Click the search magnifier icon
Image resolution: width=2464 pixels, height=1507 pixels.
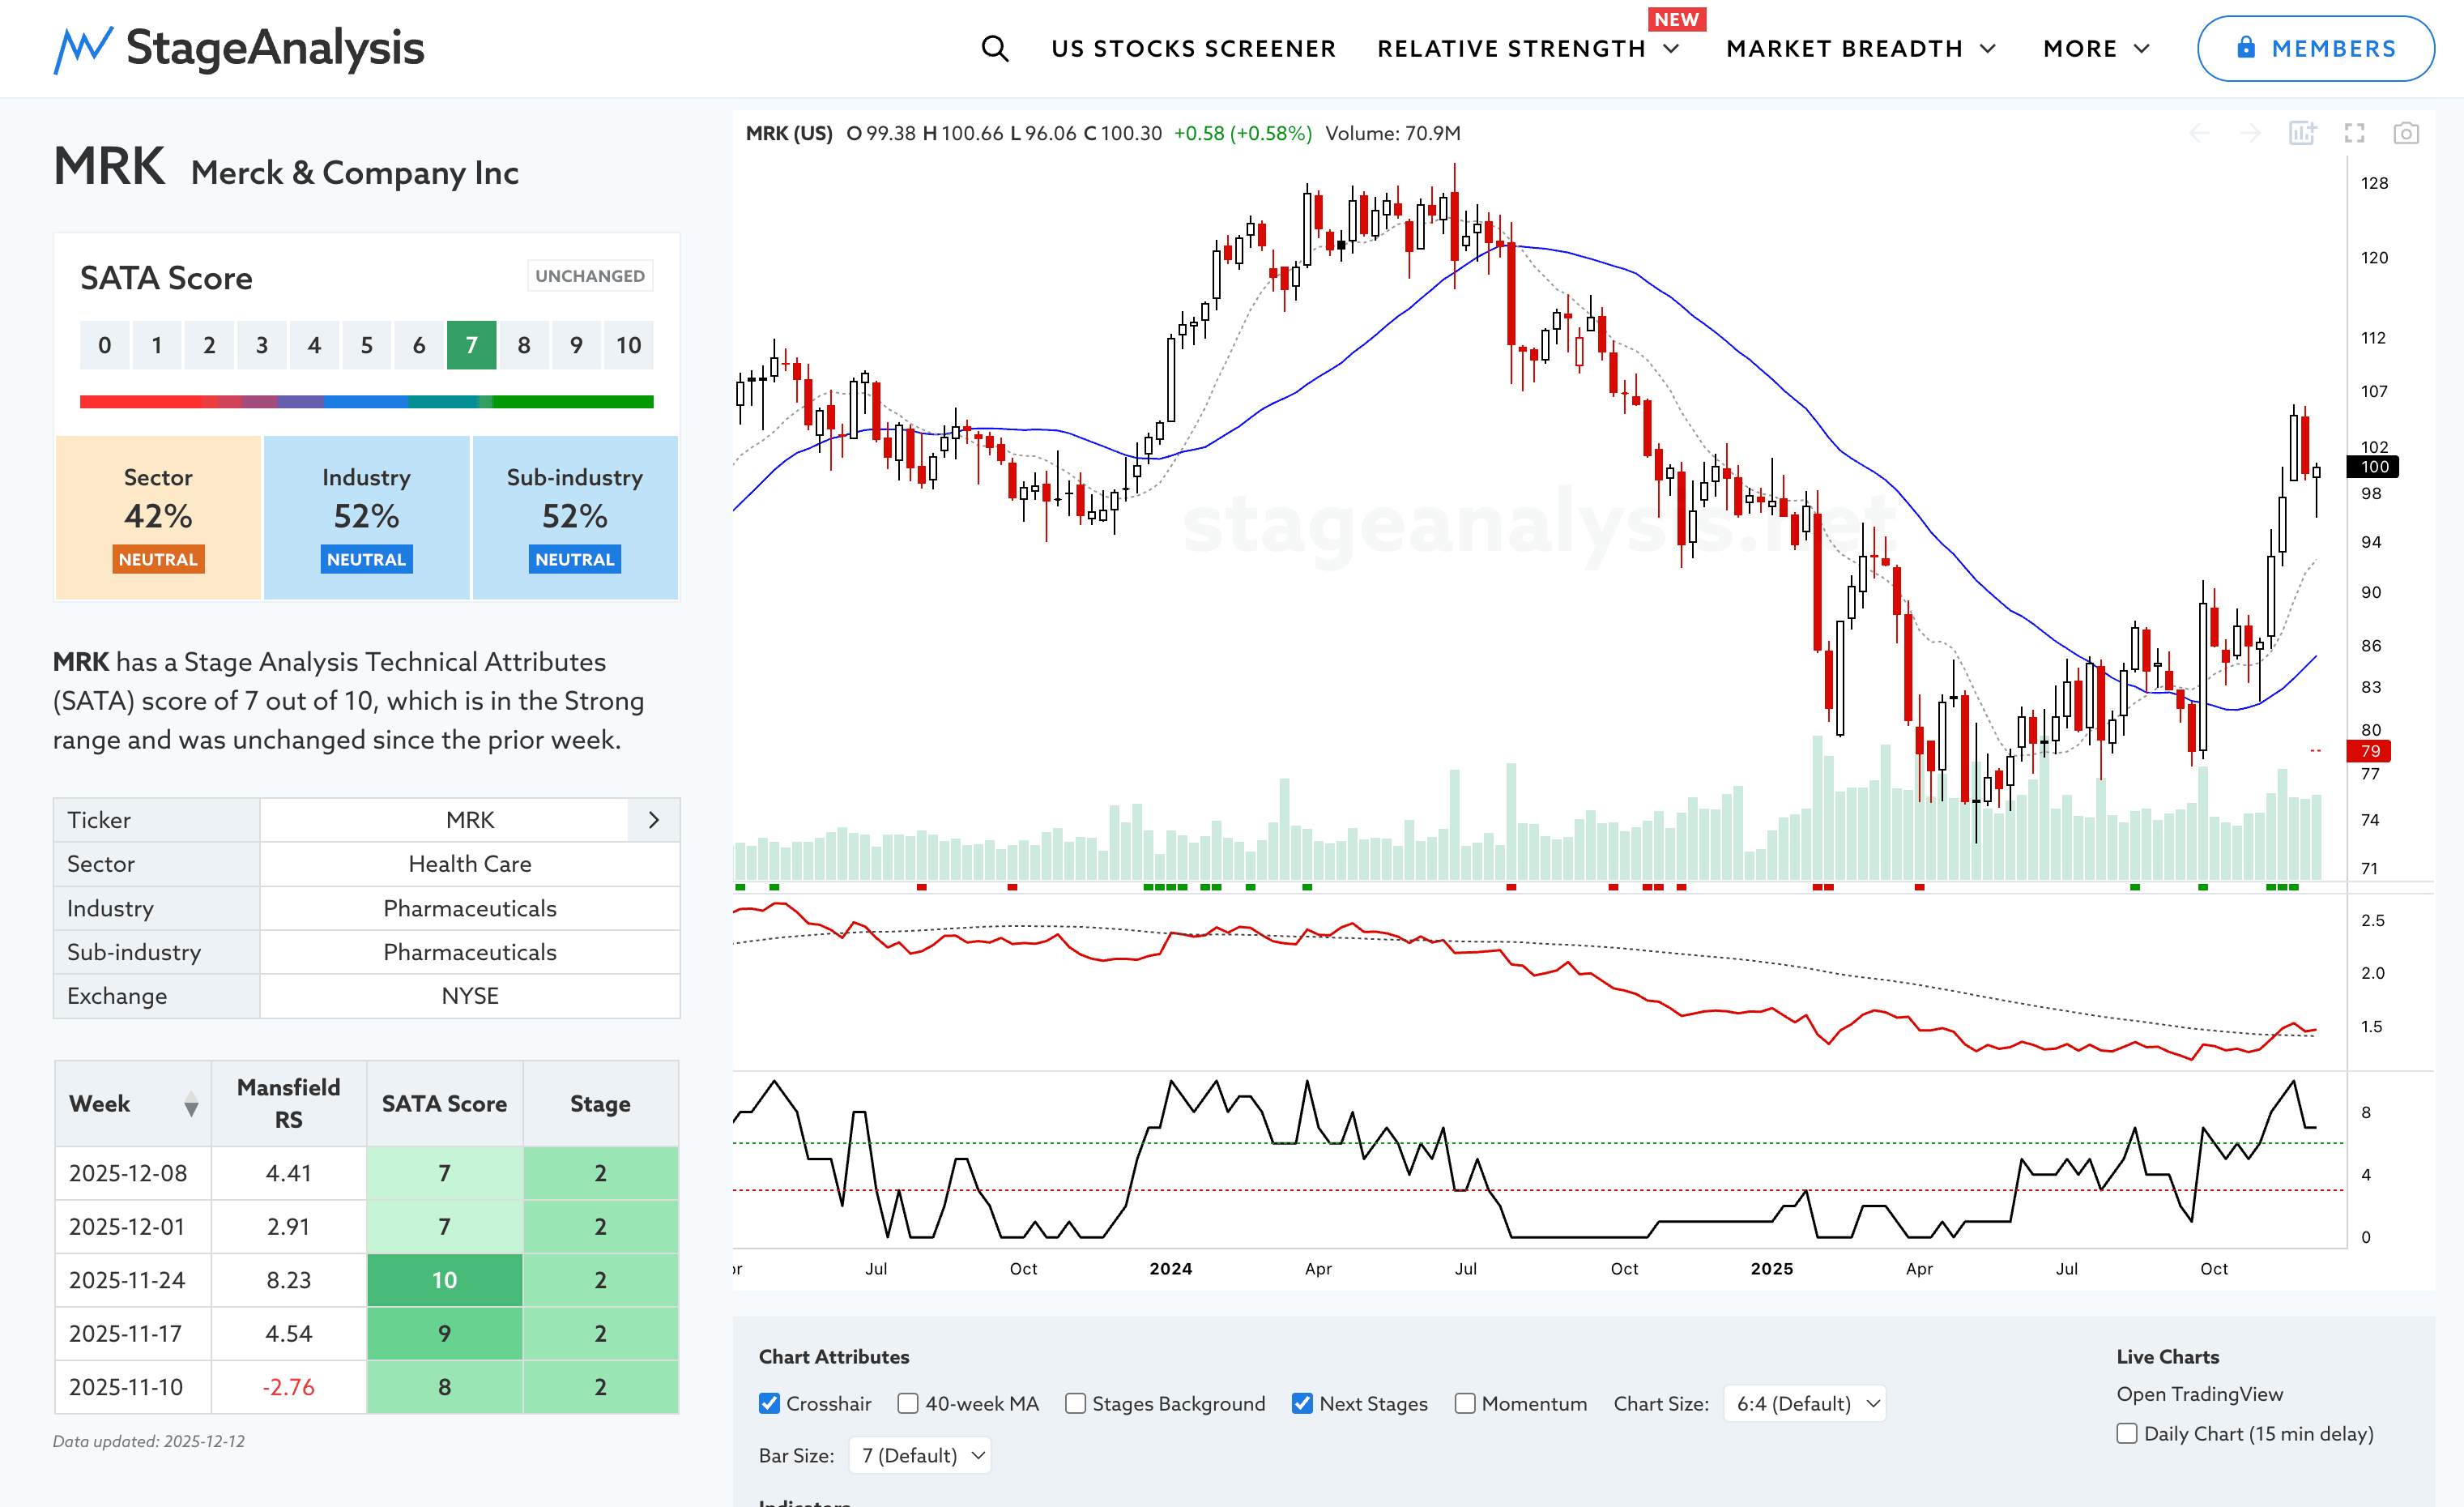point(994,48)
